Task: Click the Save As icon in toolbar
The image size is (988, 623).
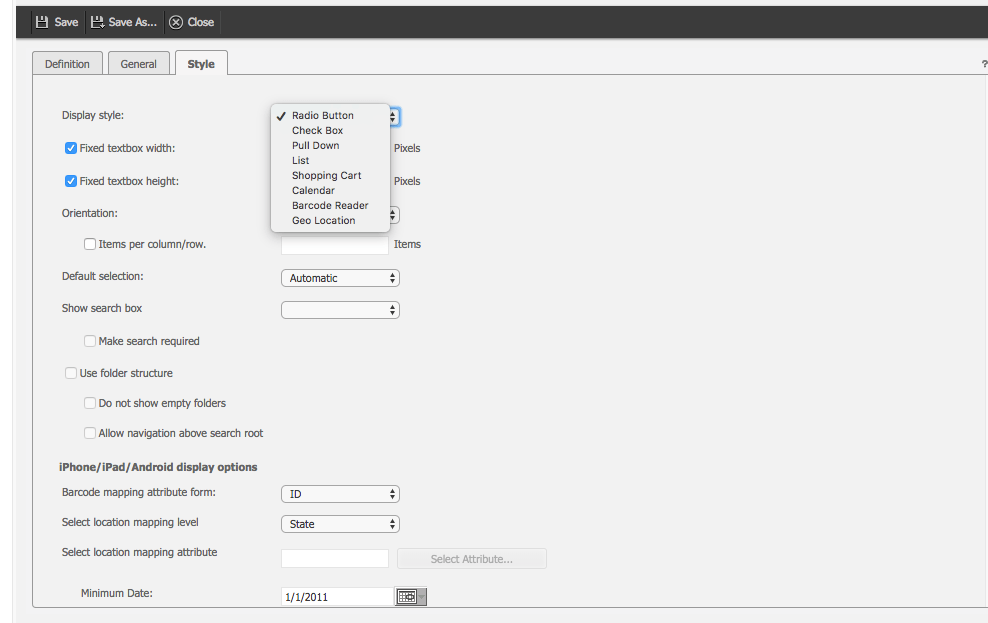Action: tap(98, 22)
